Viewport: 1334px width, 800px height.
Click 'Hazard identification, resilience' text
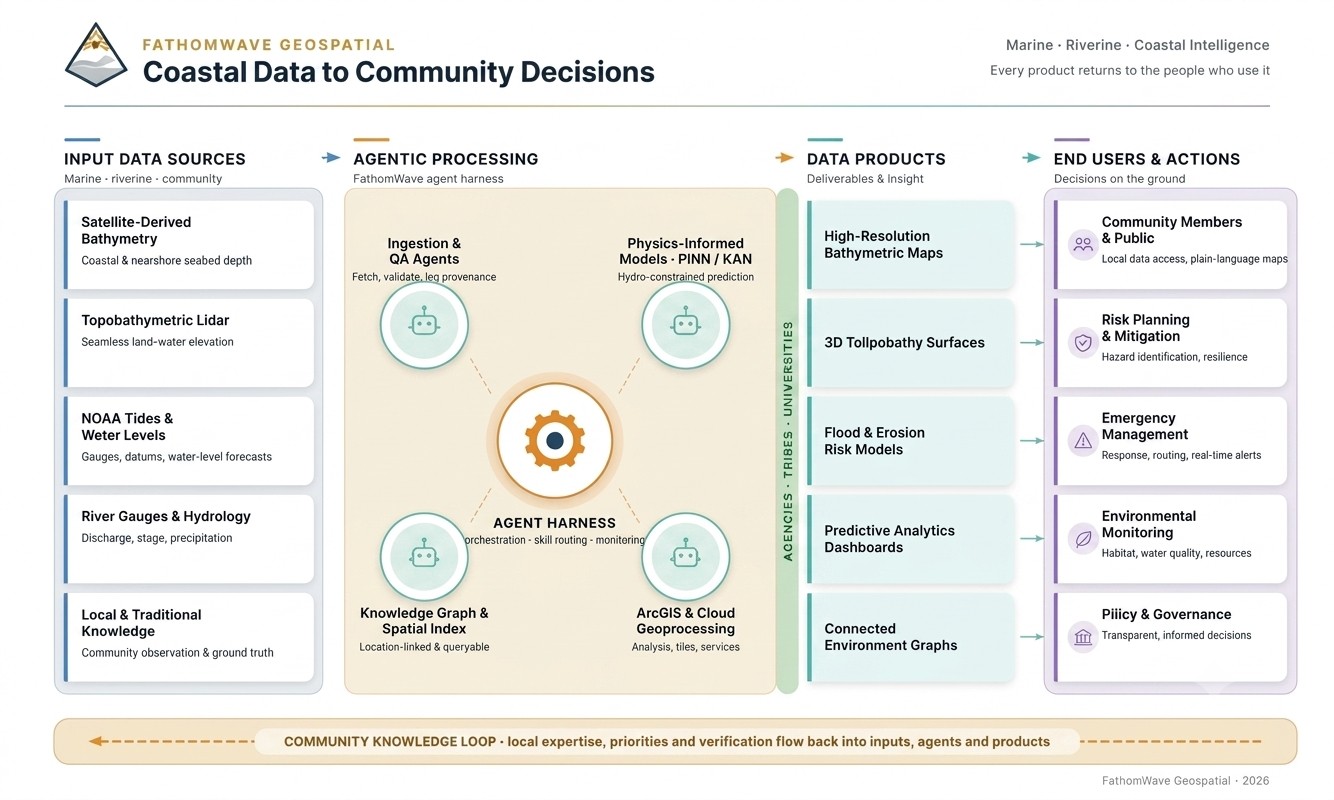1174,357
